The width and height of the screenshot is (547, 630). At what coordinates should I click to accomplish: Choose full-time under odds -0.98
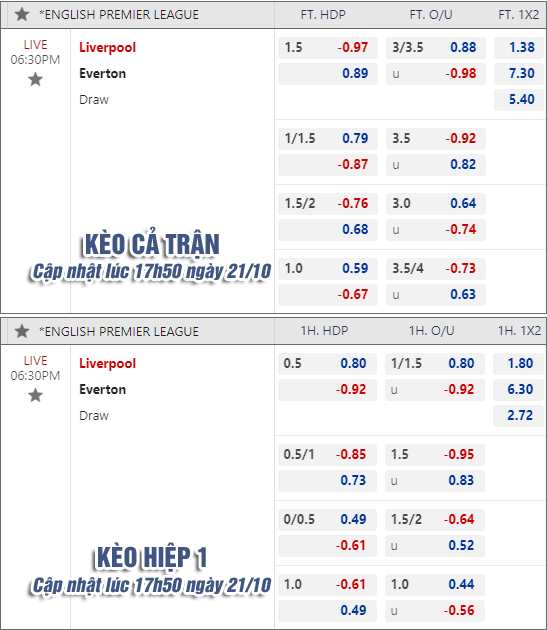click(x=435, y=74)
